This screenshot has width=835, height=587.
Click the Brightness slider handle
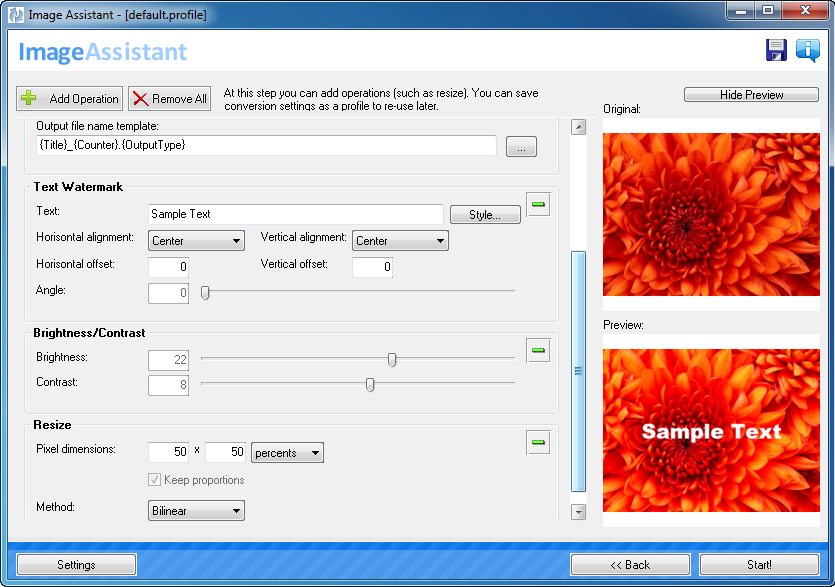[x=392, y=359]
